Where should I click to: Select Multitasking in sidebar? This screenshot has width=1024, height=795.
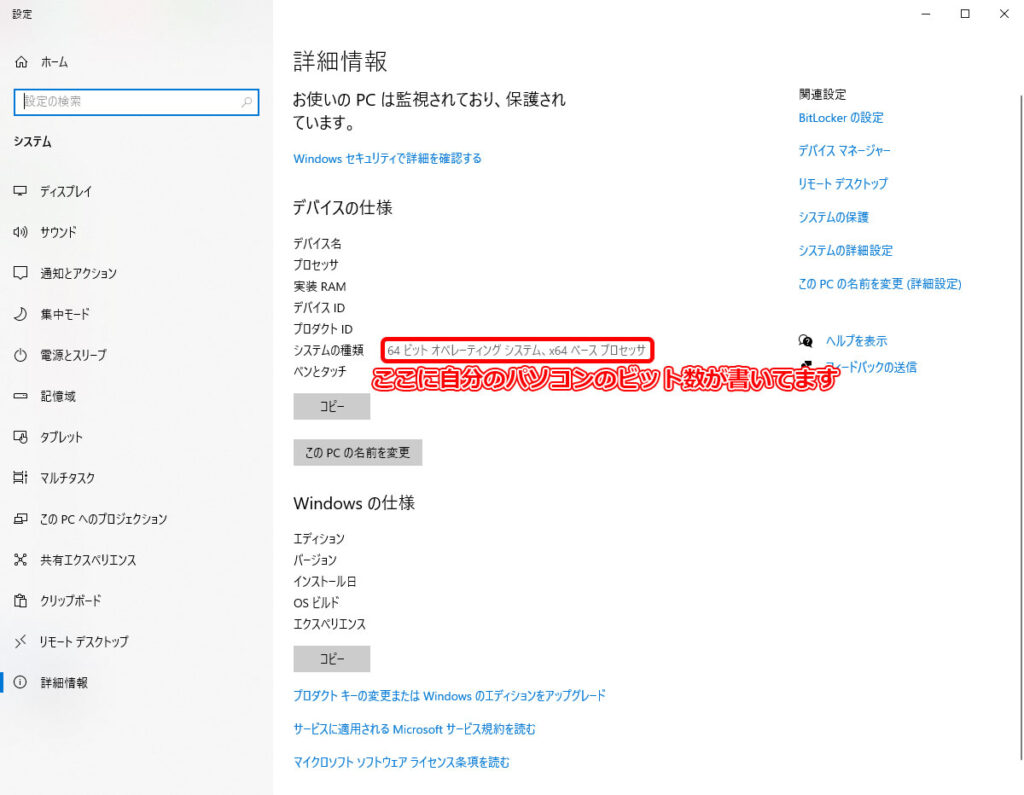click(67, 478)
